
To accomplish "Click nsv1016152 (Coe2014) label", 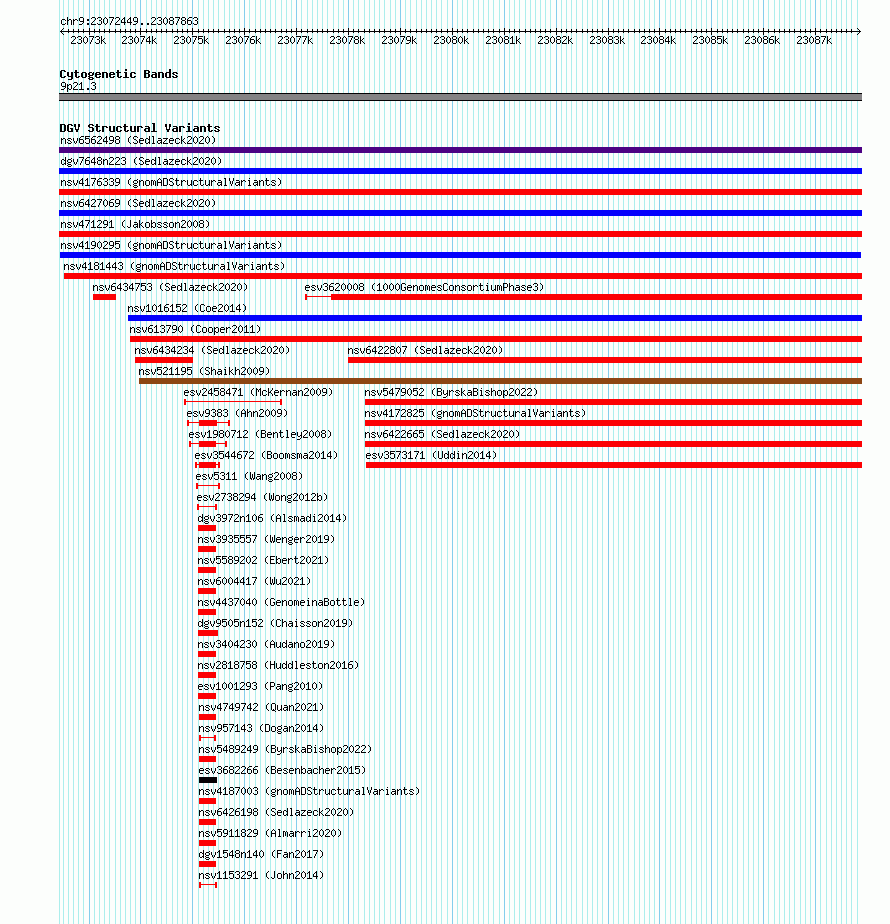I will [187, 308].
